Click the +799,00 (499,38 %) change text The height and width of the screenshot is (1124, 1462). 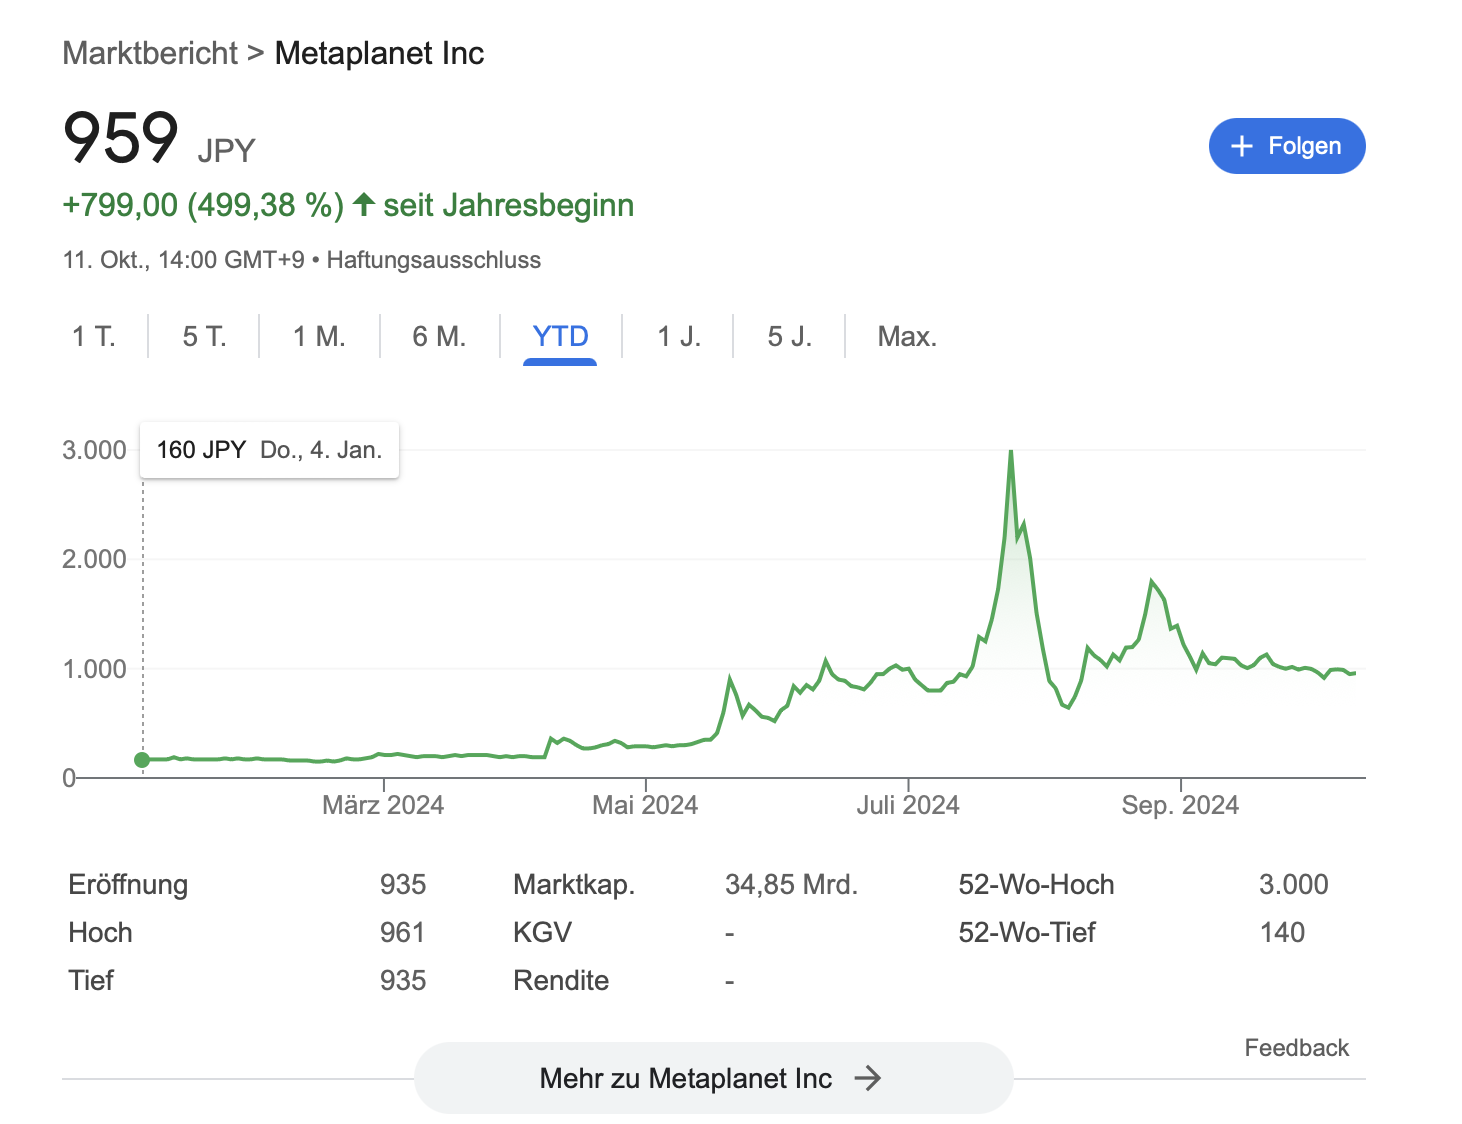pyautogui.click(x=203, y=205)
